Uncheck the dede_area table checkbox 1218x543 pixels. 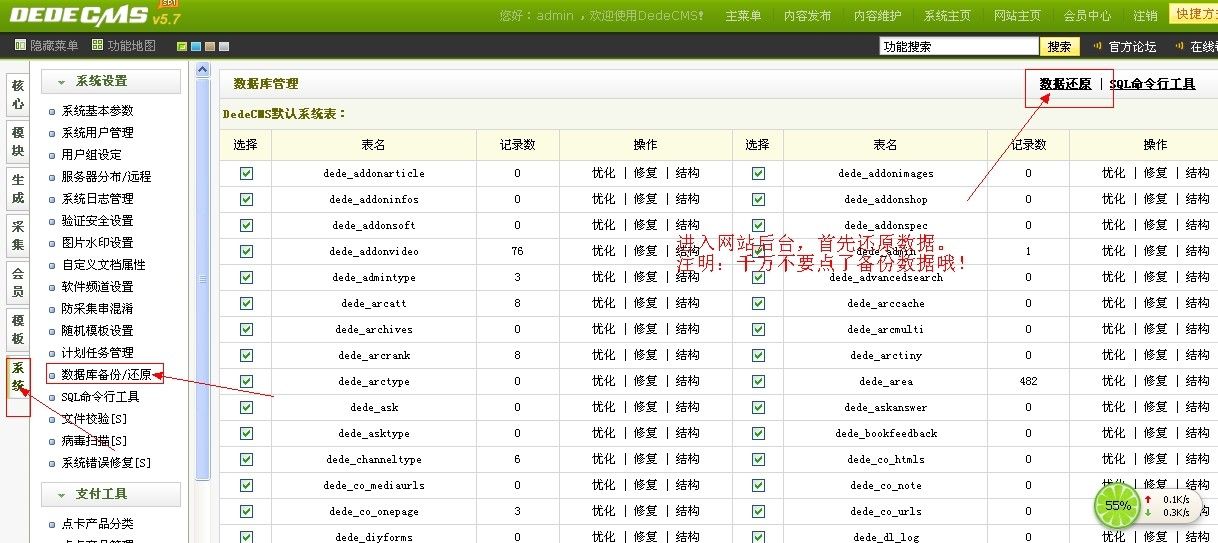pos(758,381)
